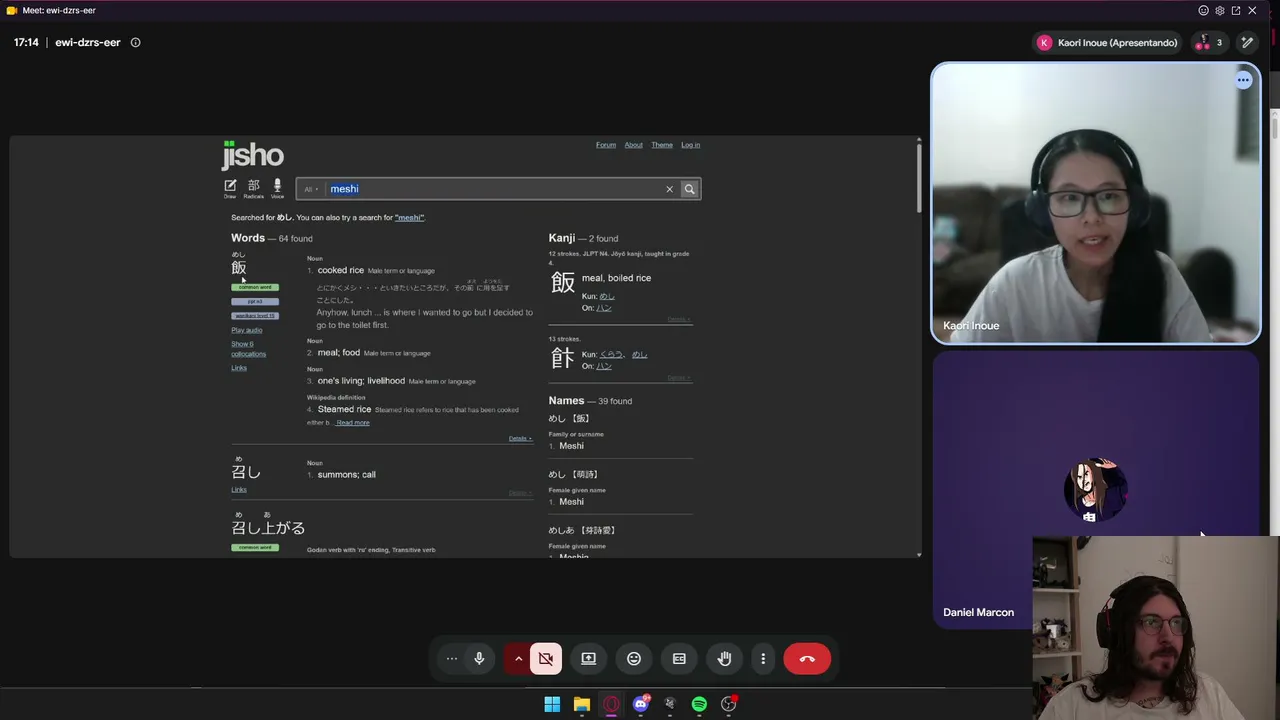This screenshot has width=1280, height=720.
Task: Open Links under the 召し entry
Action: click(239, 490)
